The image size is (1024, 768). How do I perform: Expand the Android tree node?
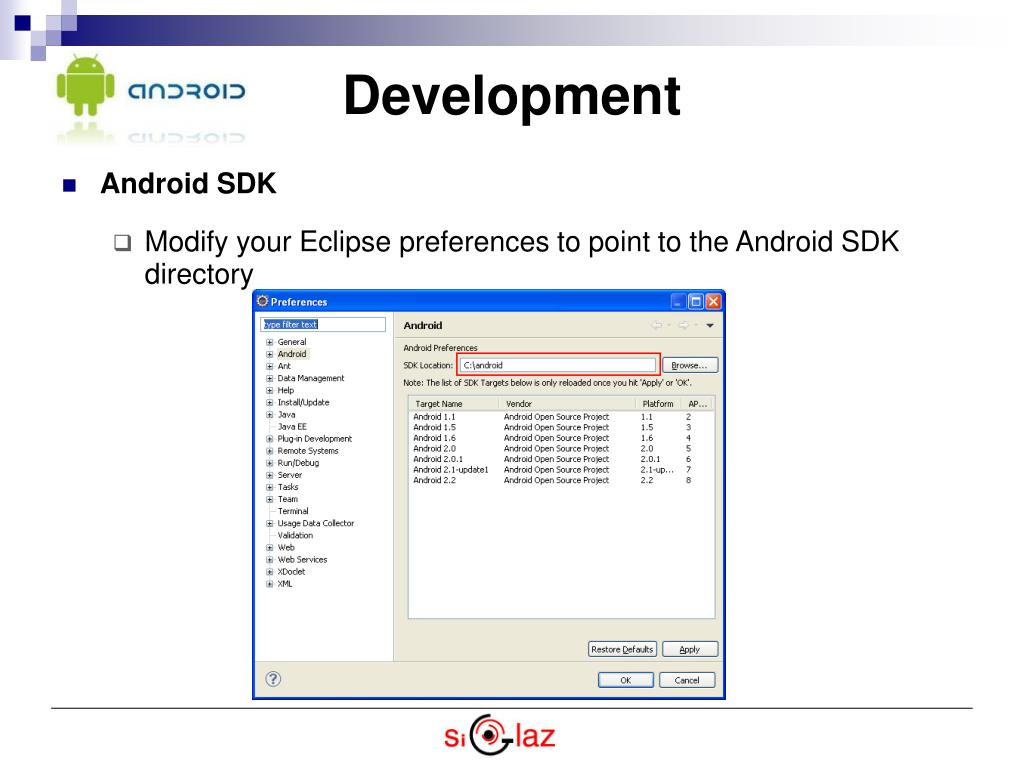click(x=270, y=354)
